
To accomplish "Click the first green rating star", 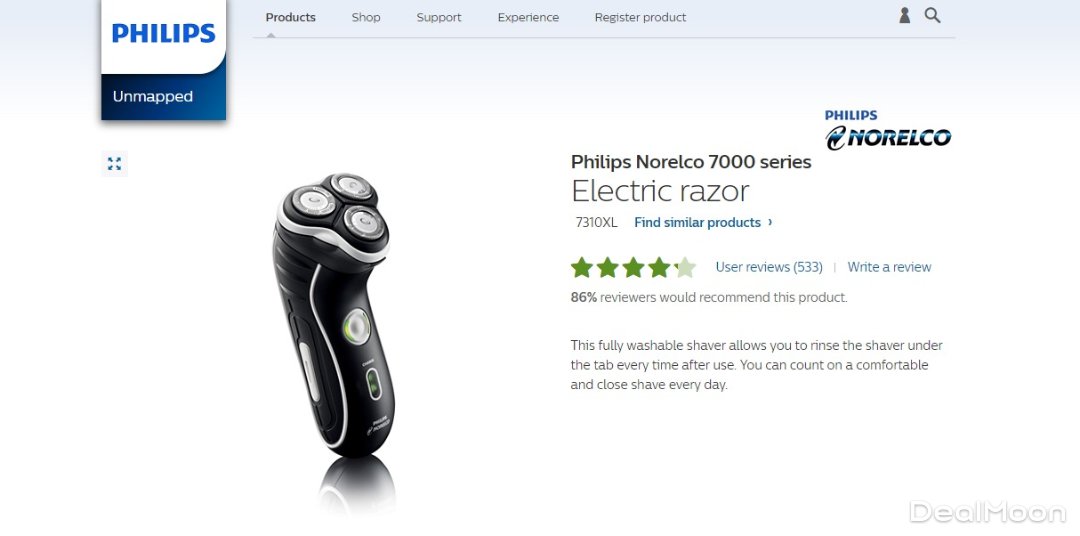I will tap(582, 267).
